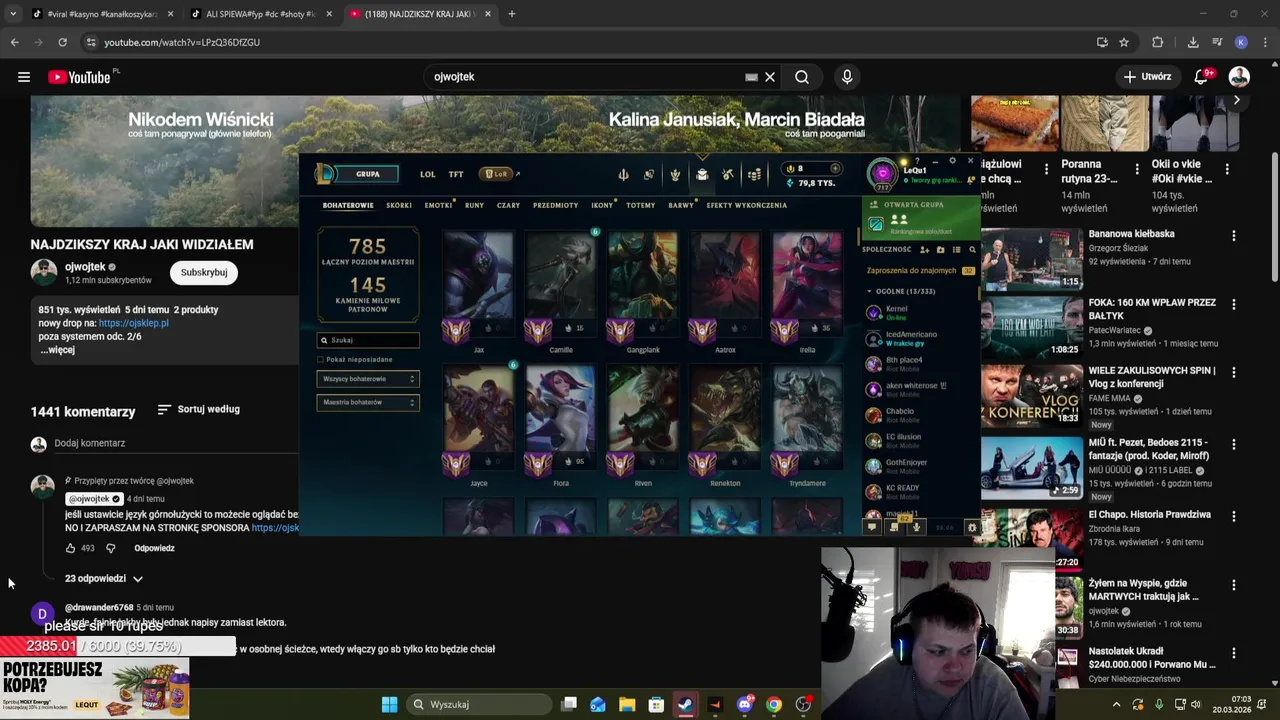Expand the 23 odpowiedzi replies

104,578
